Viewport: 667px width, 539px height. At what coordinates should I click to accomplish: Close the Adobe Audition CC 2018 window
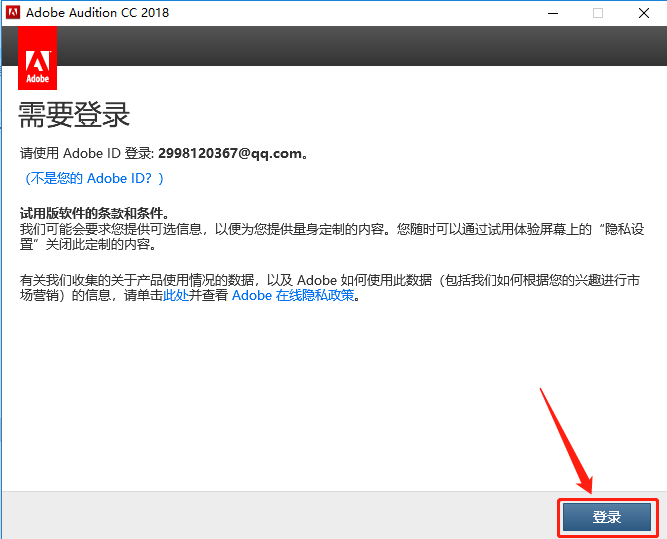pos(644,13)
